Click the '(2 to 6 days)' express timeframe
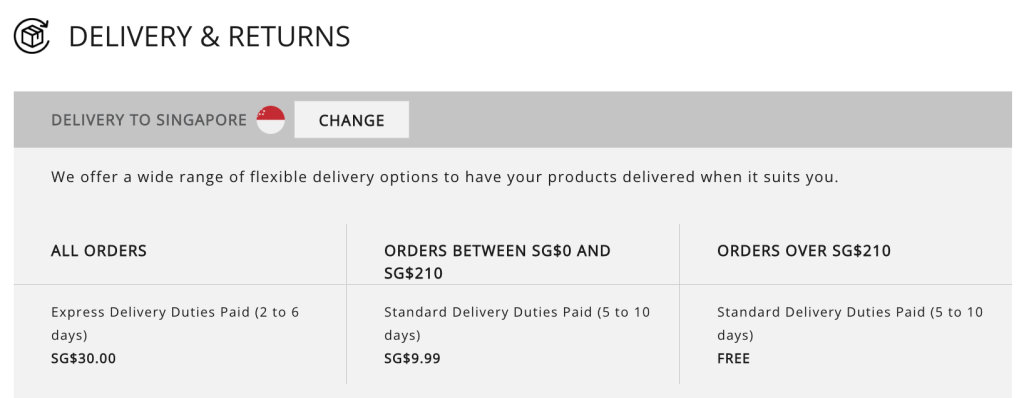The image size is (1024, 398). [175, 323]
